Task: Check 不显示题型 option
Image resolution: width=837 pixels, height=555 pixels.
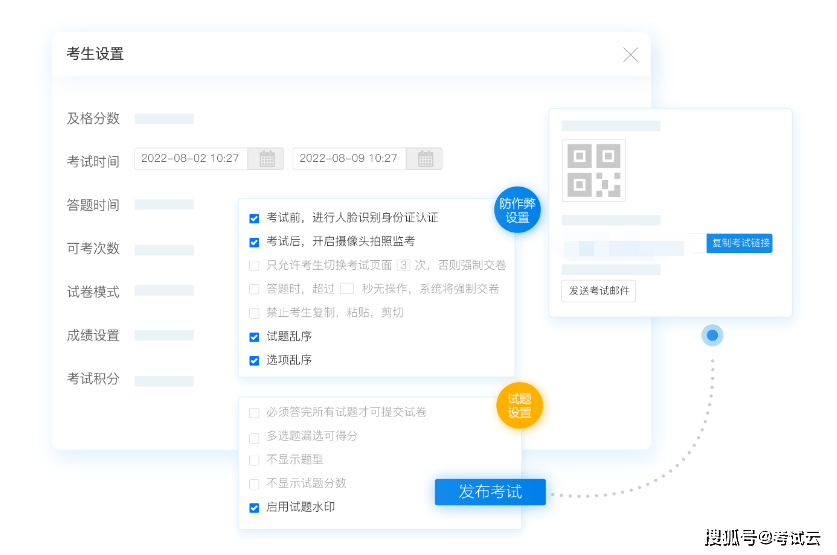Action: 254,460
